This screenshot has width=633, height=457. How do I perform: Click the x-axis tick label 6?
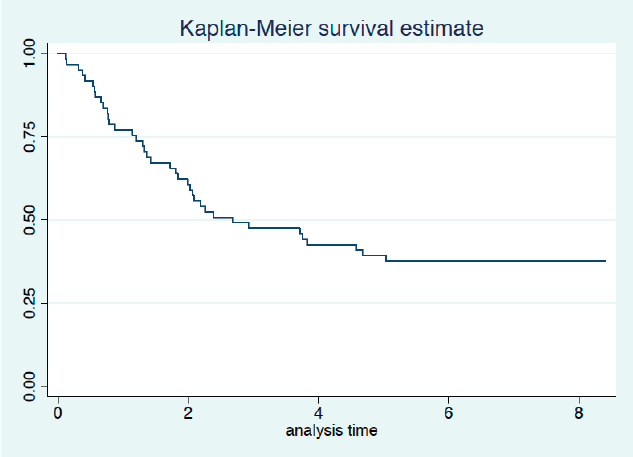[x=448, y=414]
